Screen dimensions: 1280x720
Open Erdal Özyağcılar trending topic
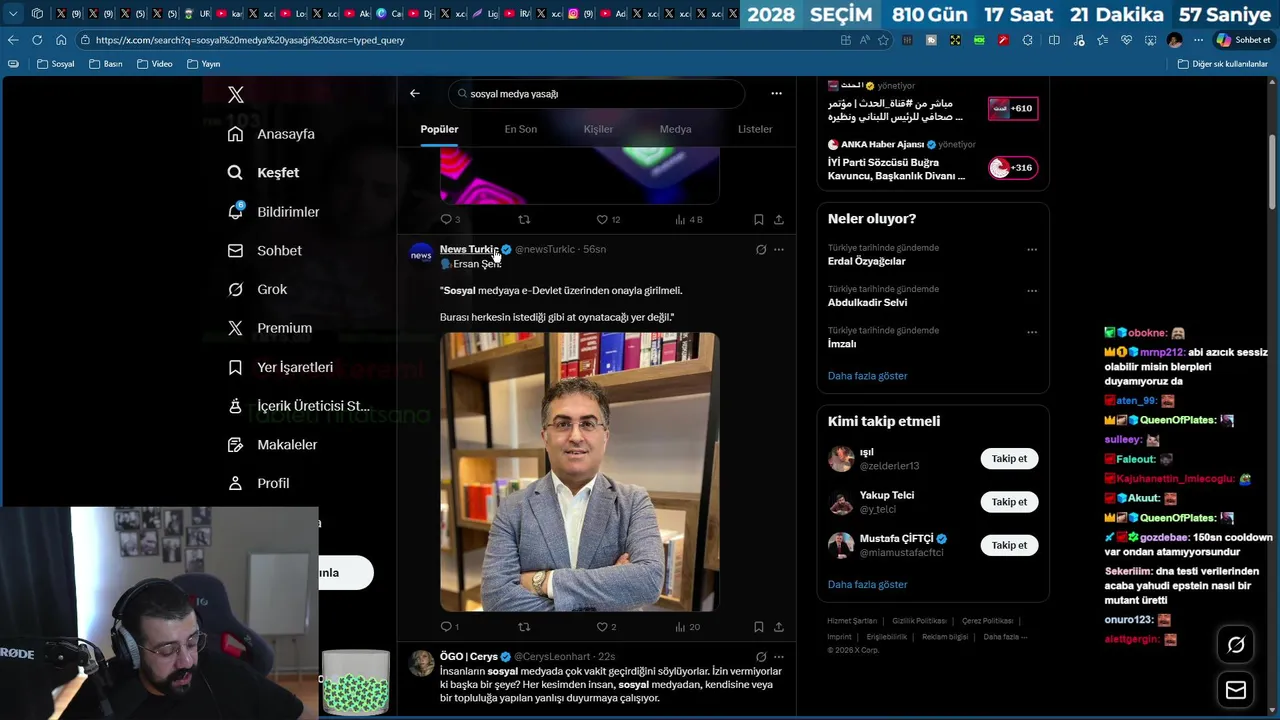866,261
